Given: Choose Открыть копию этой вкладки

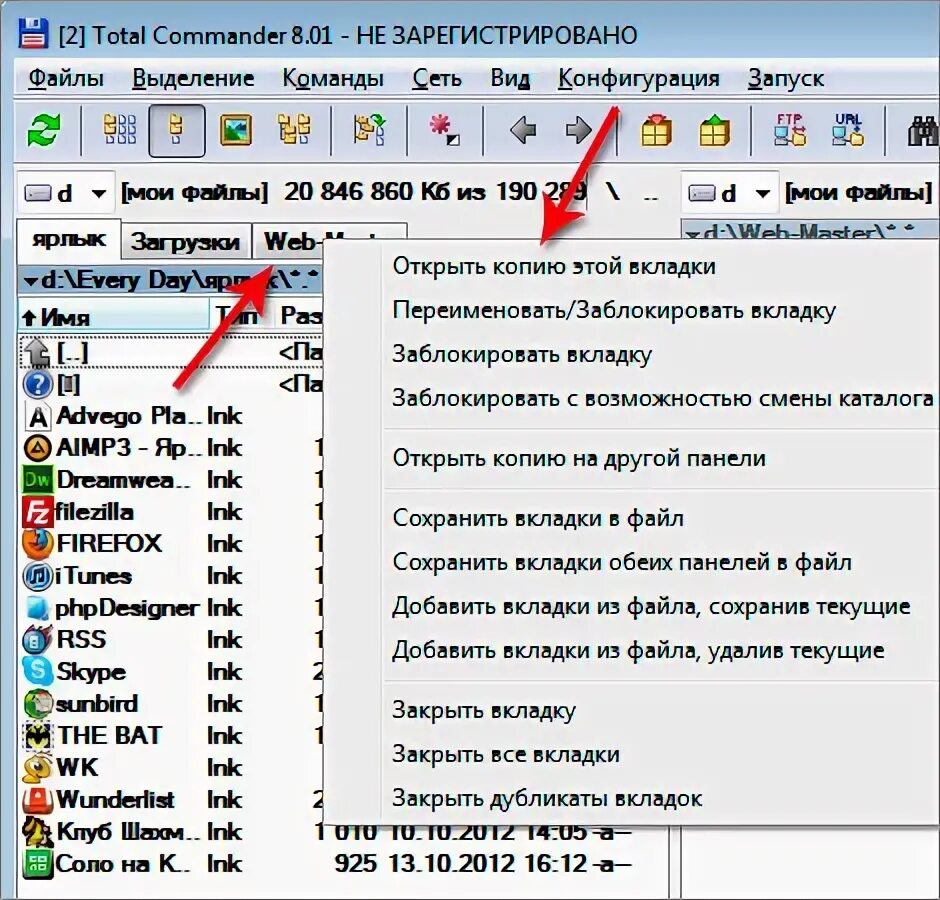Looking at the screenshot, I should click(x=631, y=266).
